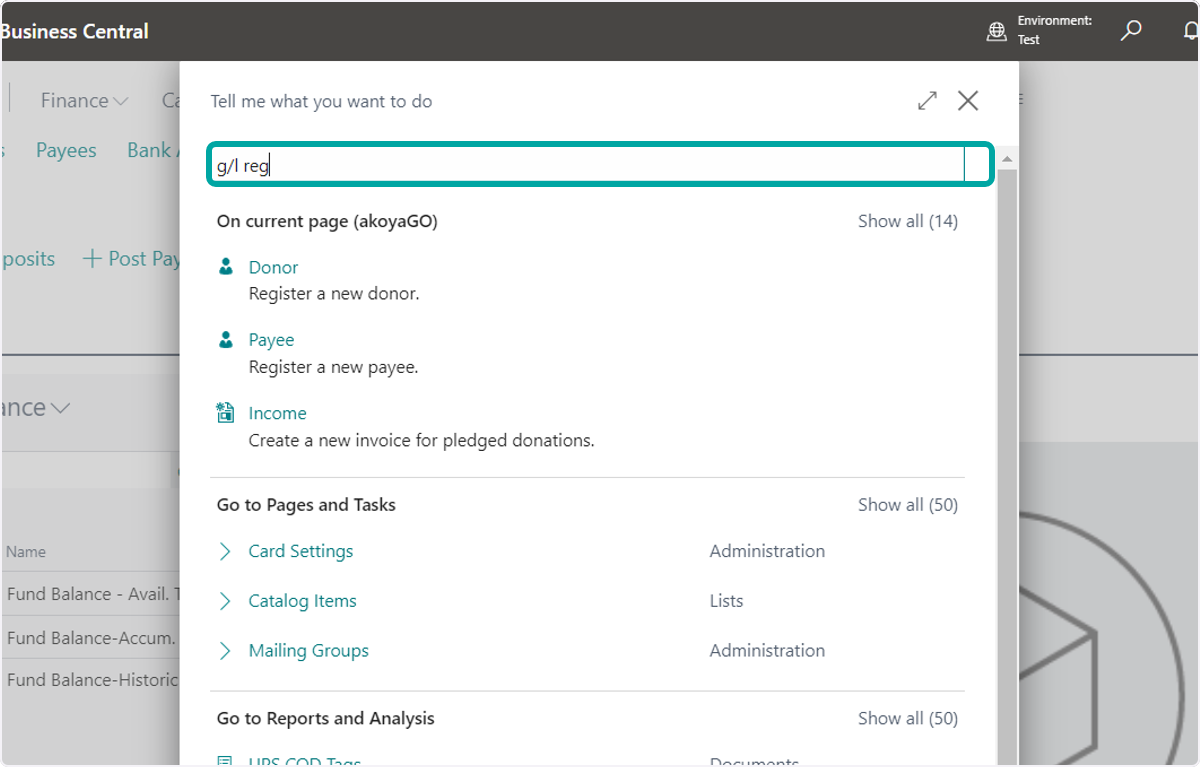Click the UPS COD Tags report icon
Screen dimensions: 1200x767
point(226,762)
